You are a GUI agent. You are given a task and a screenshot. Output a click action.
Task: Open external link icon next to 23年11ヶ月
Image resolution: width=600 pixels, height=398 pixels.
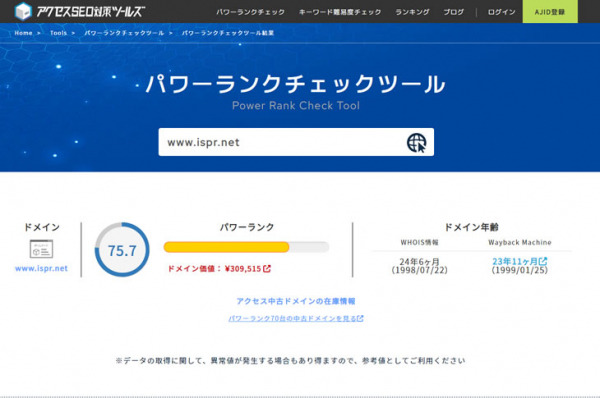click(x=543, y=261)
